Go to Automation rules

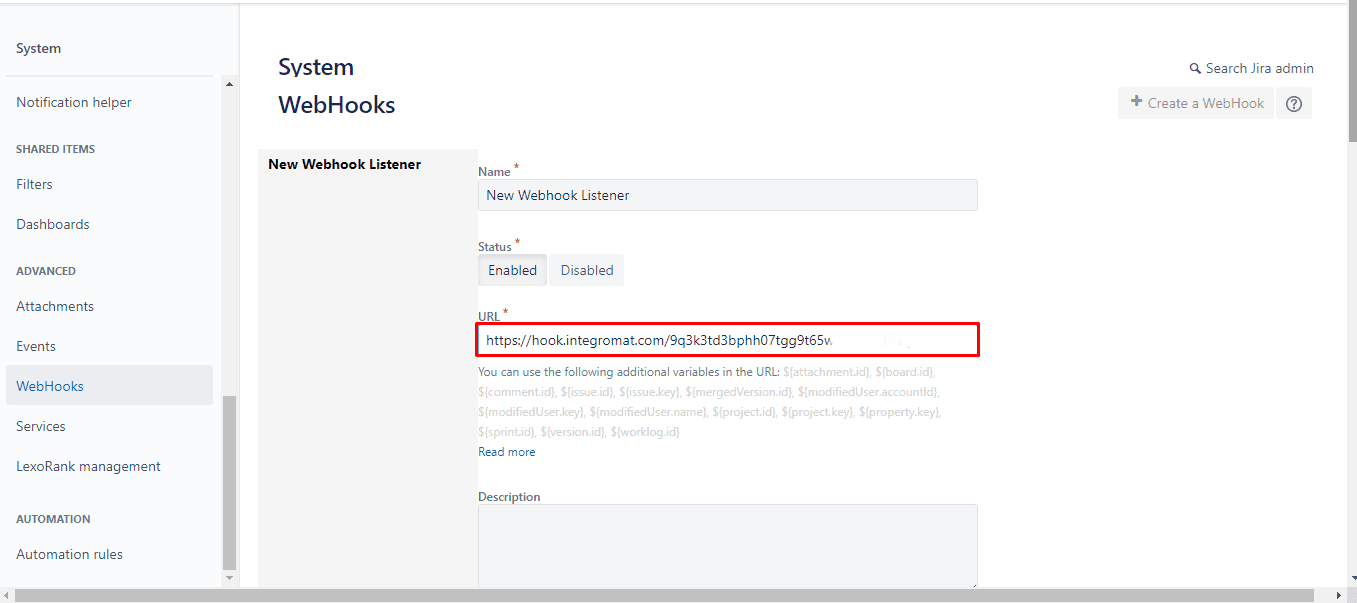tap(69, 554)
